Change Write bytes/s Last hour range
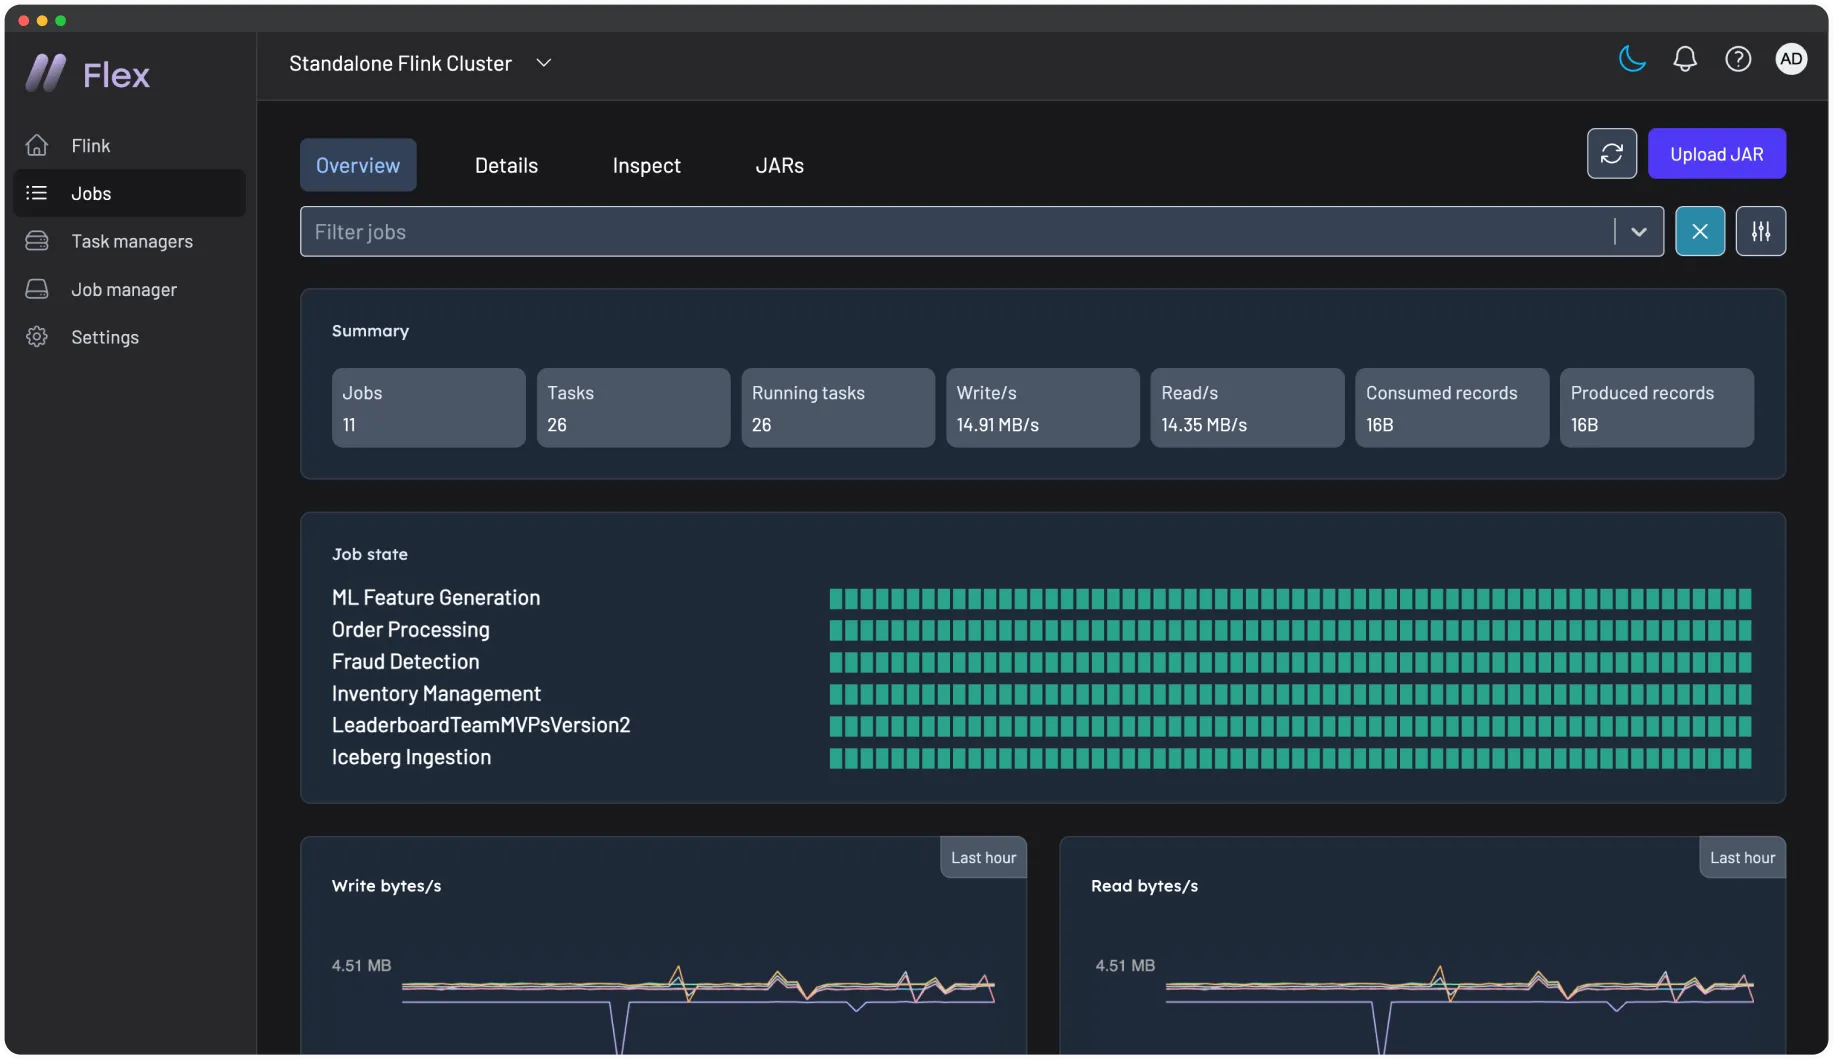Screen dimensions: 1834x1060 point(982,858)
